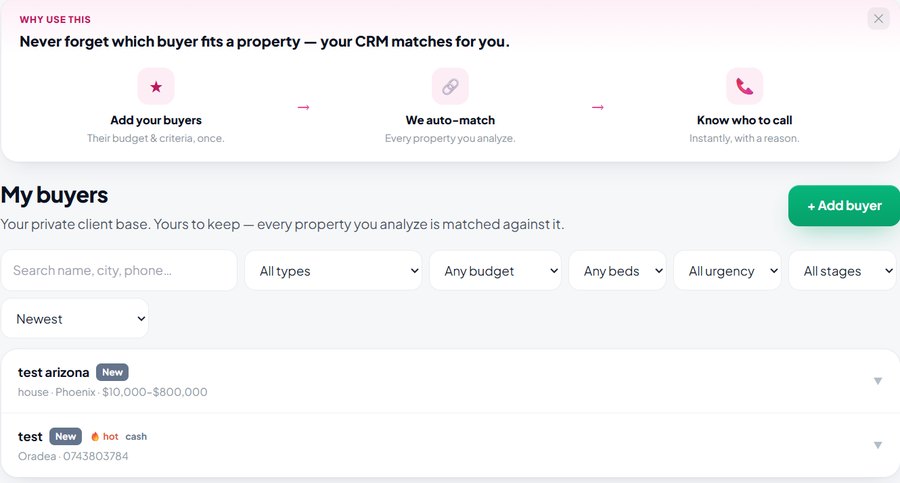Open the Any budget dropdown
Viewport: 900px width, 483px height.
(495, 271)
